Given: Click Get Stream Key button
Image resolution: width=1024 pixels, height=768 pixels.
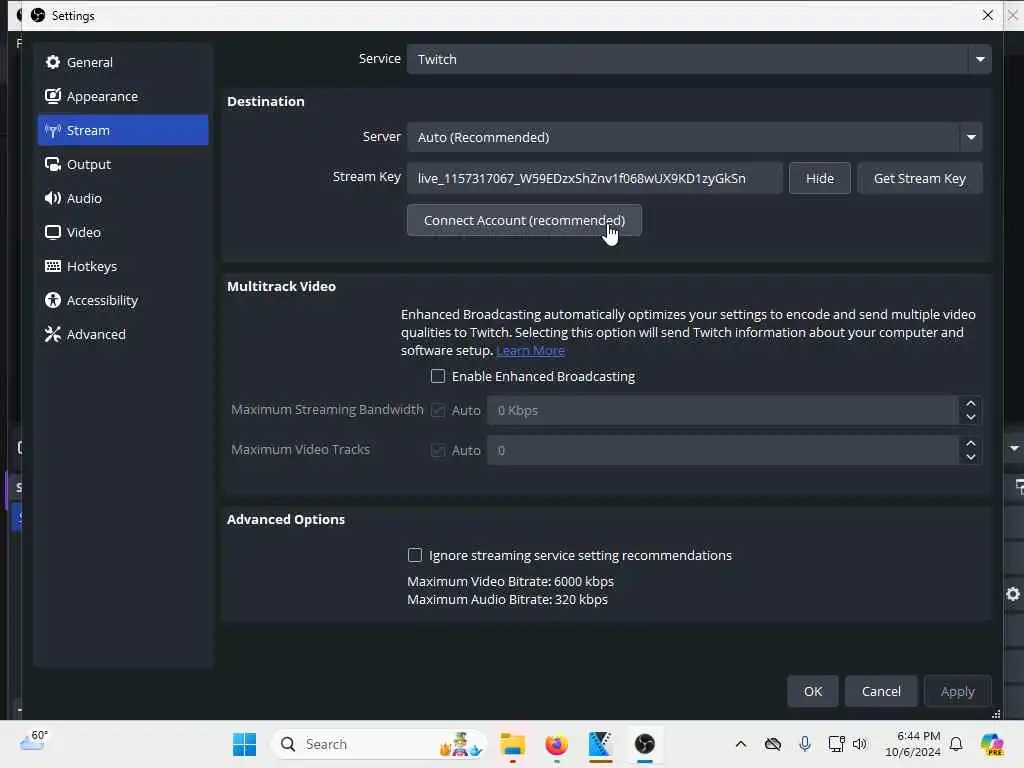Looking at the screenshot, I should coord(920,178).
